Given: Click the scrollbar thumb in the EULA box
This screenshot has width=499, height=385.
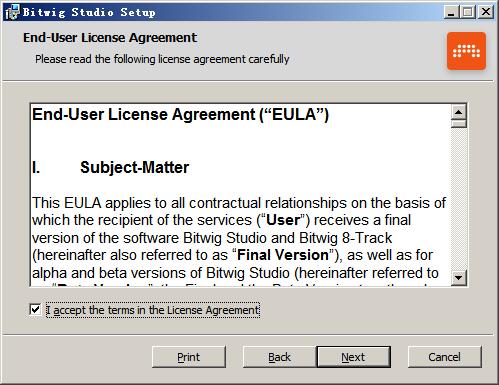Looking at the screenshot, I should pos(459,124).
